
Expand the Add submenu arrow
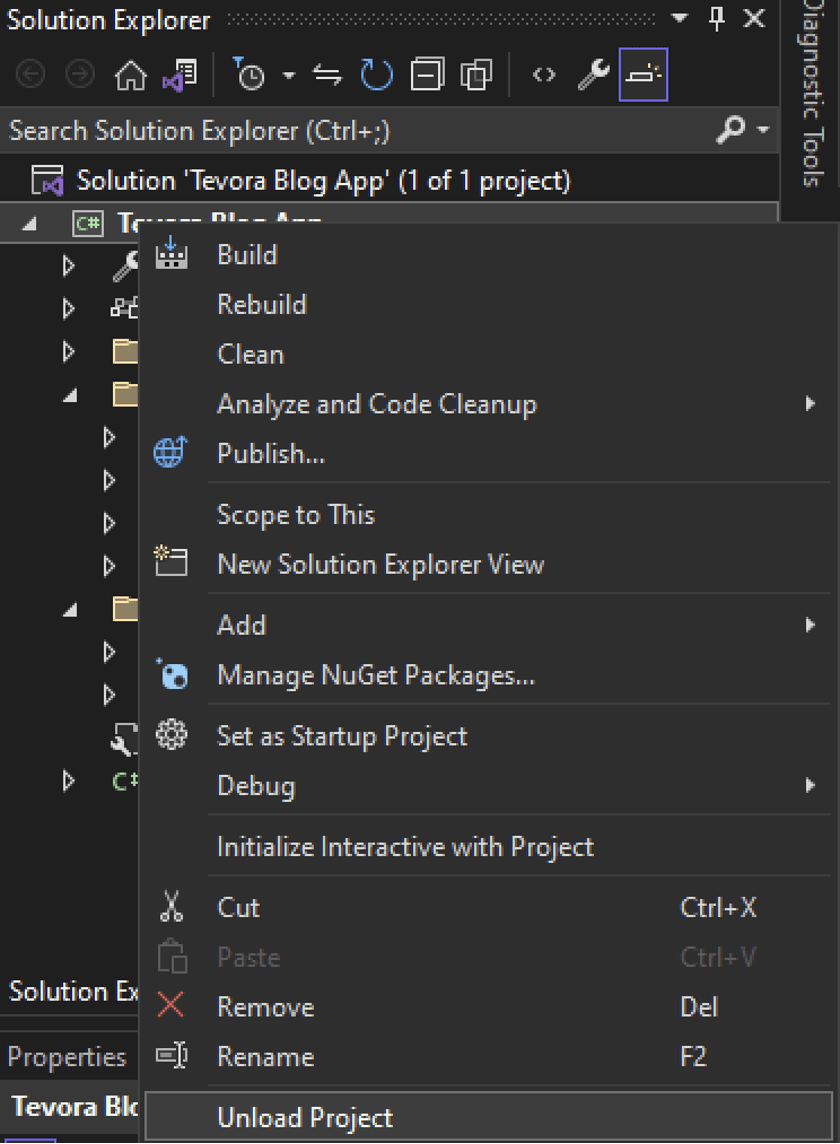point(810,625)
